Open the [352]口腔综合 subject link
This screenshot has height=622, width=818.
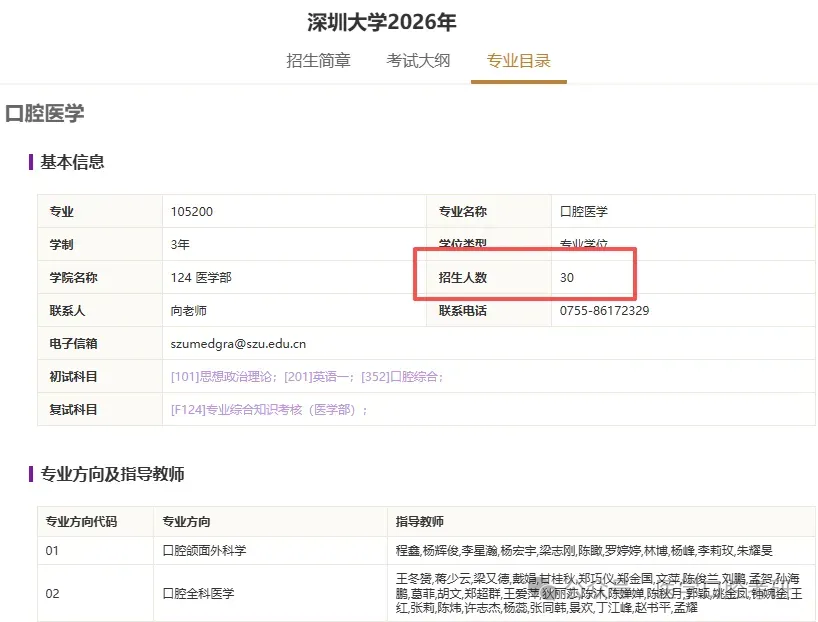[x=399, y=377]
